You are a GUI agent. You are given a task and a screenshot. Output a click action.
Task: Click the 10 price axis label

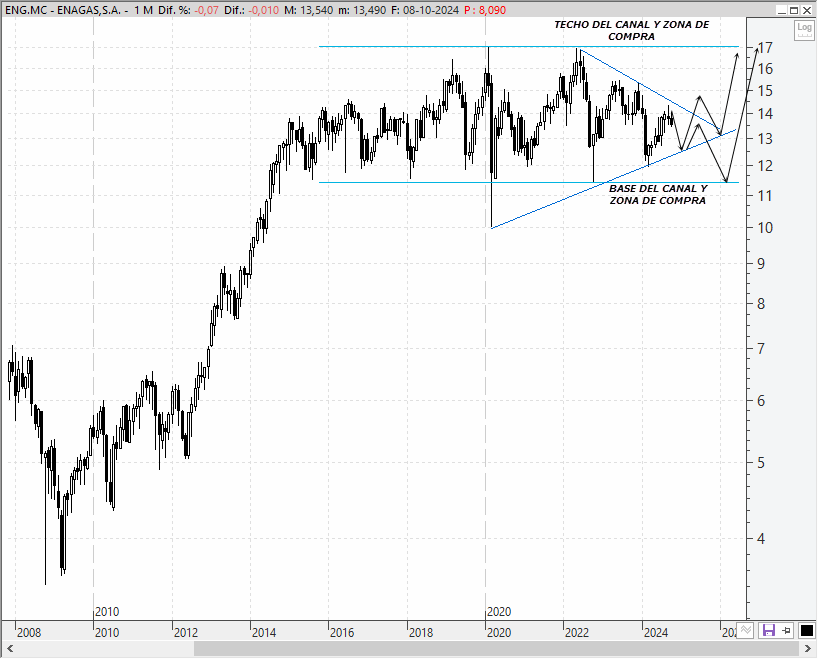[x=765, y=227]
